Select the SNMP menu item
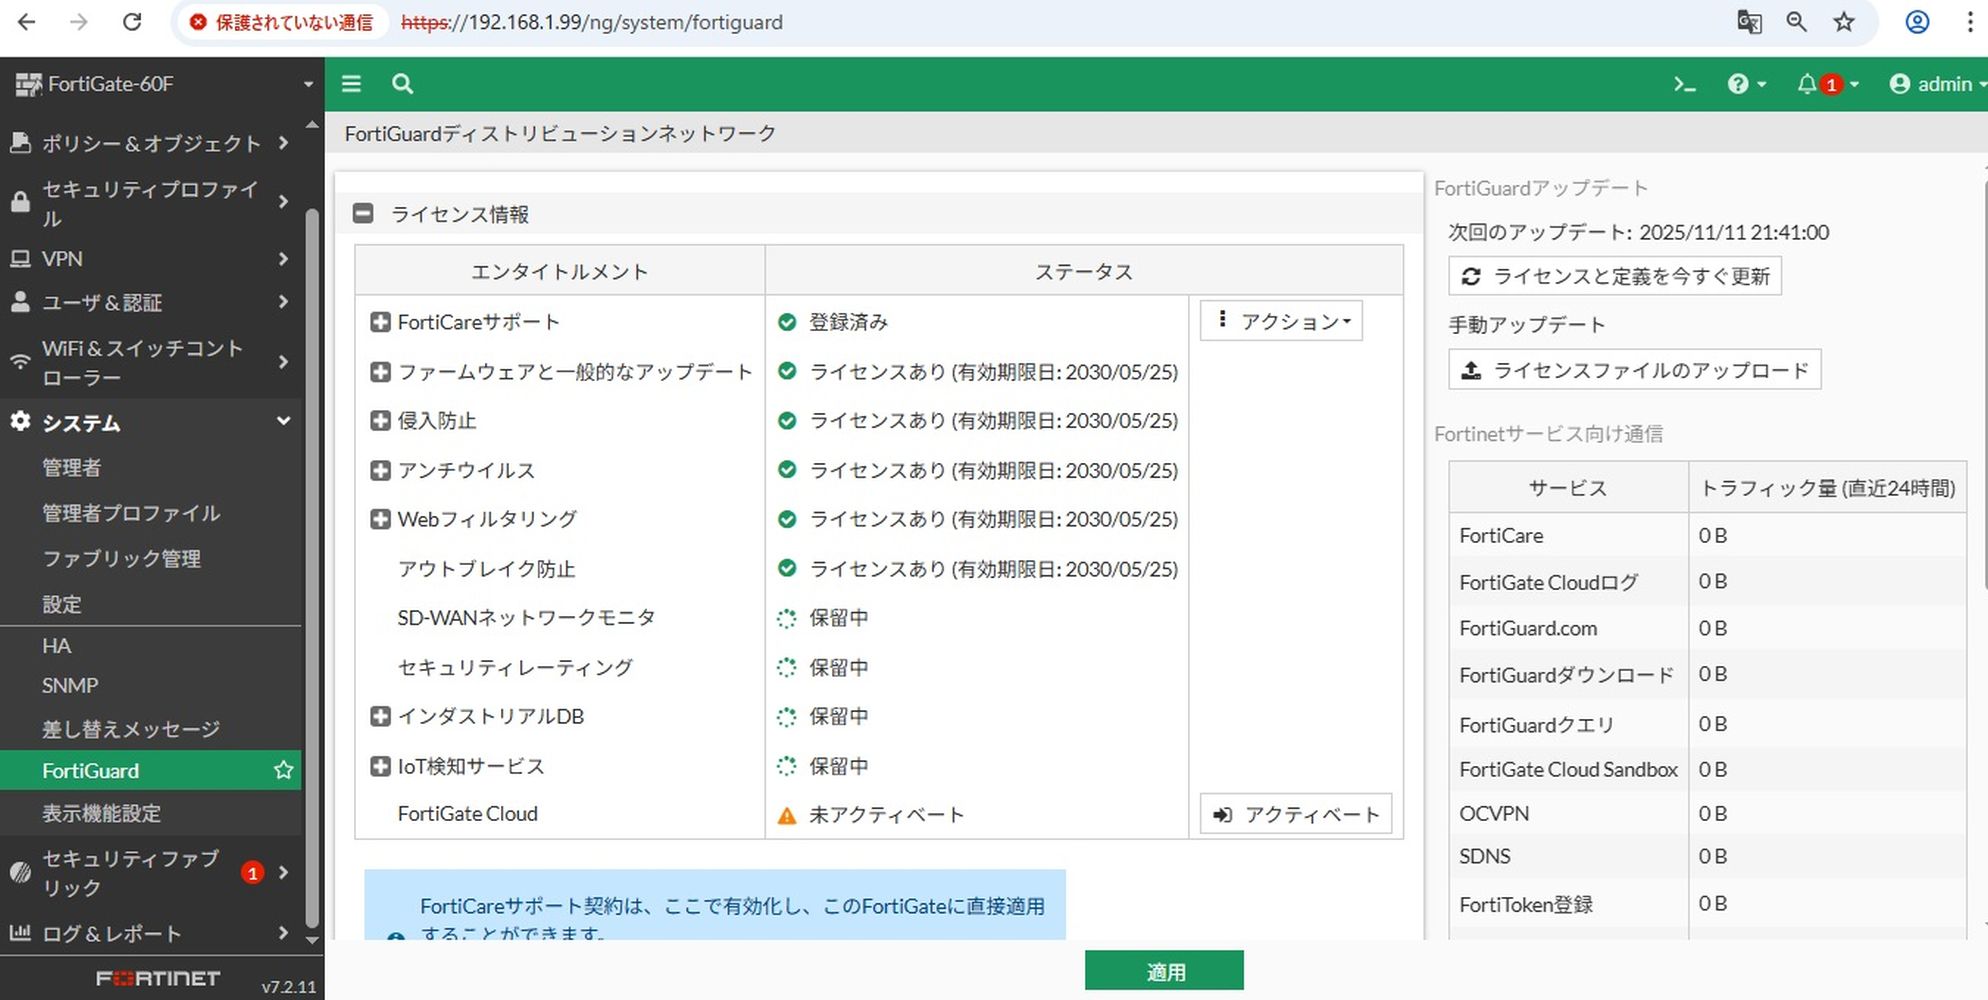This screenshot has width=1988, height=1000. pos(70,686)
